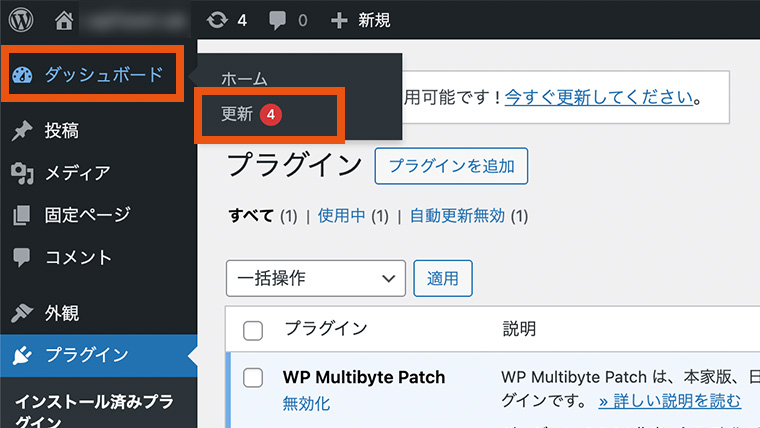Click the 固定ページ pages icon
This screenshot has width=760, height=428.
coord(21,215)
